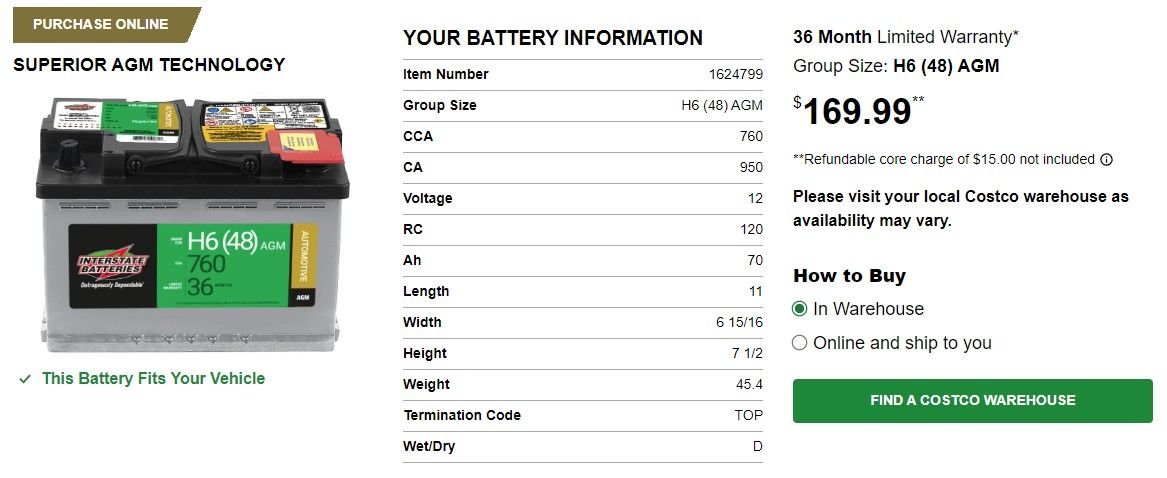The image size is (1167, 478).
Task: Click the Wet/Dry specification row
Action: click(583, 447)
